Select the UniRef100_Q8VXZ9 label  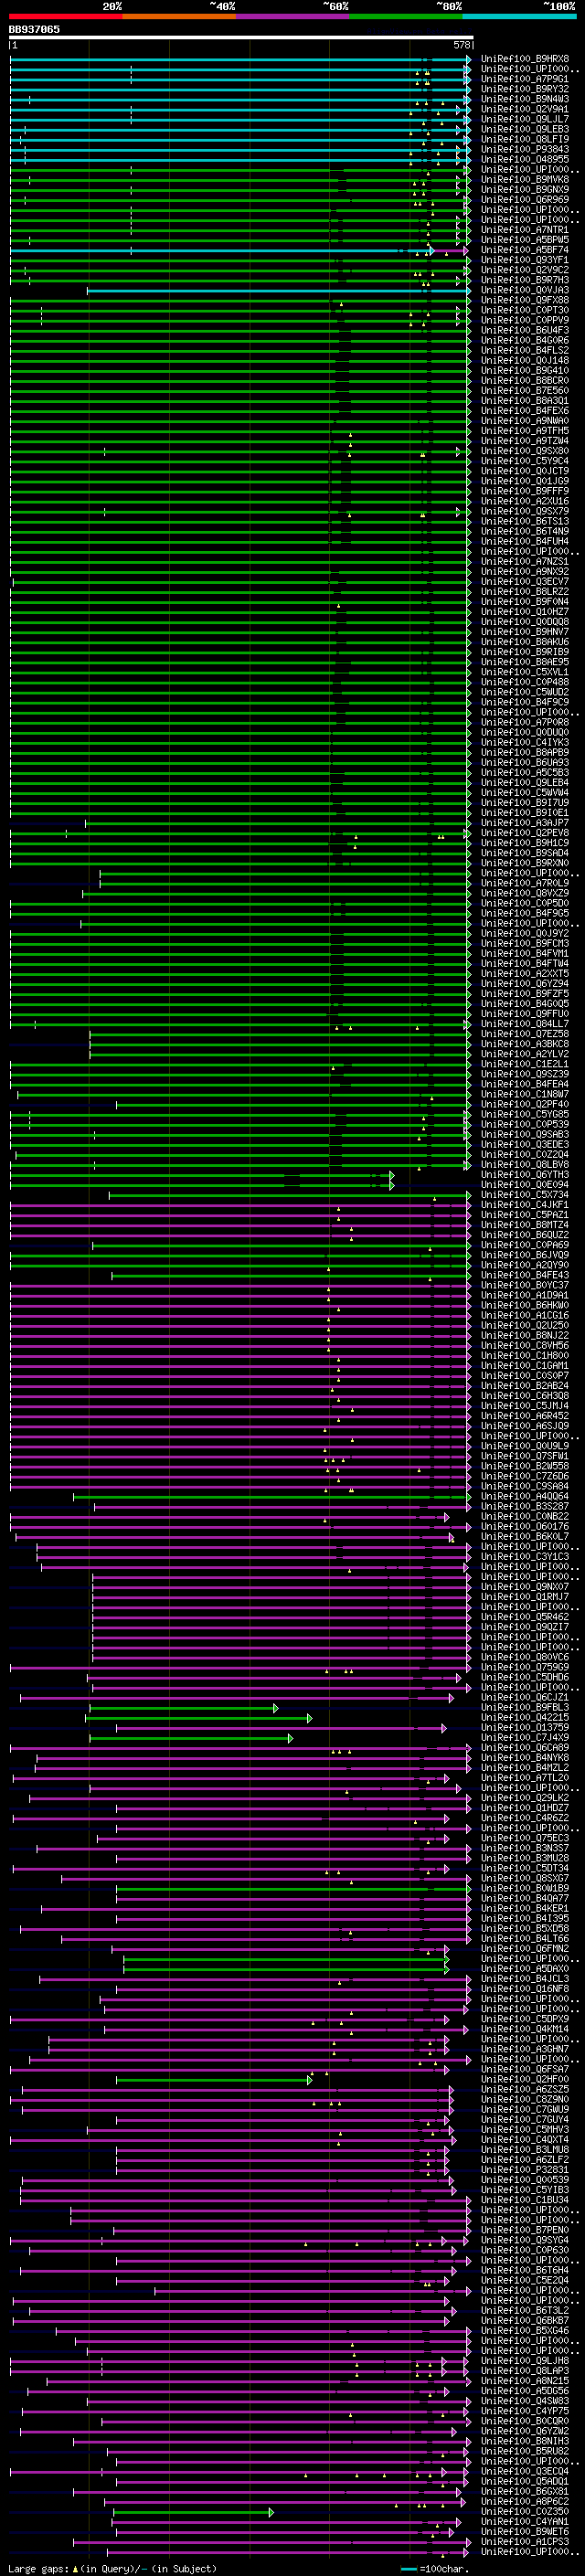click(x=525, y=893)
